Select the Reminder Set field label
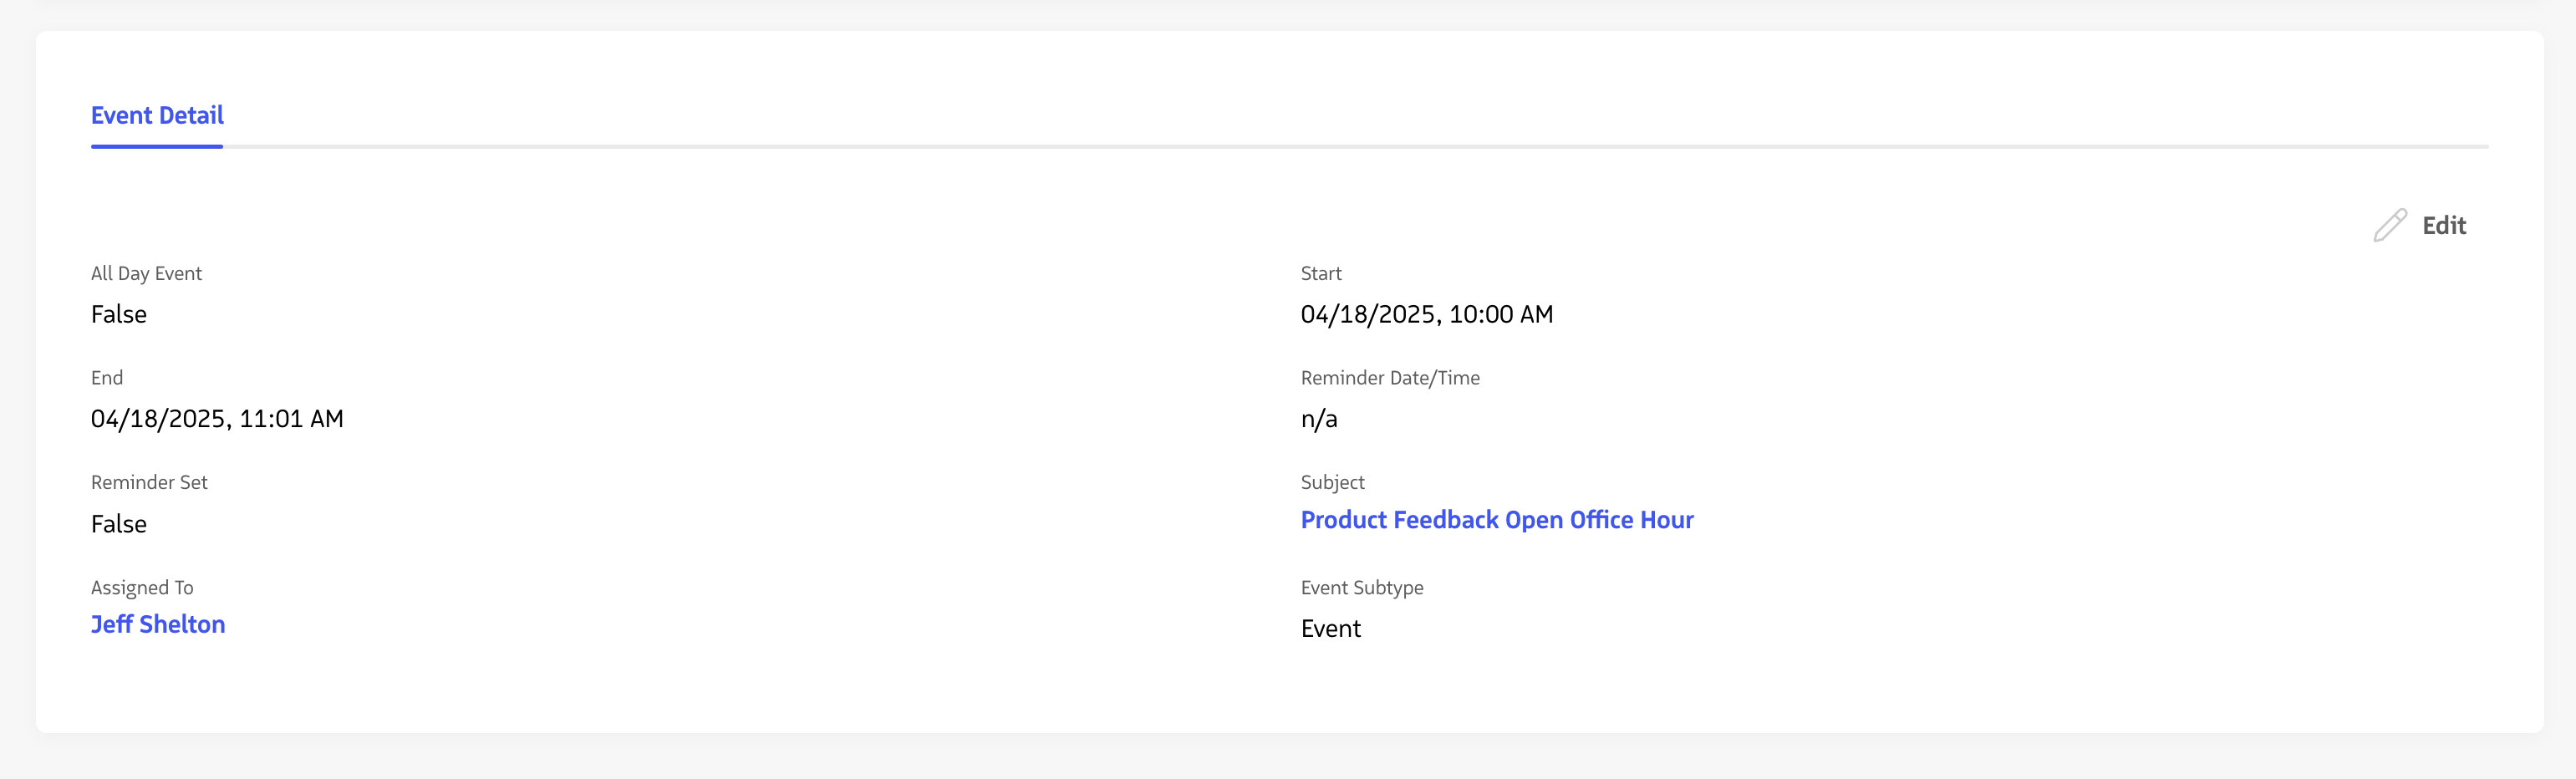Screen dimensions: 2576x779 [149, 482]
